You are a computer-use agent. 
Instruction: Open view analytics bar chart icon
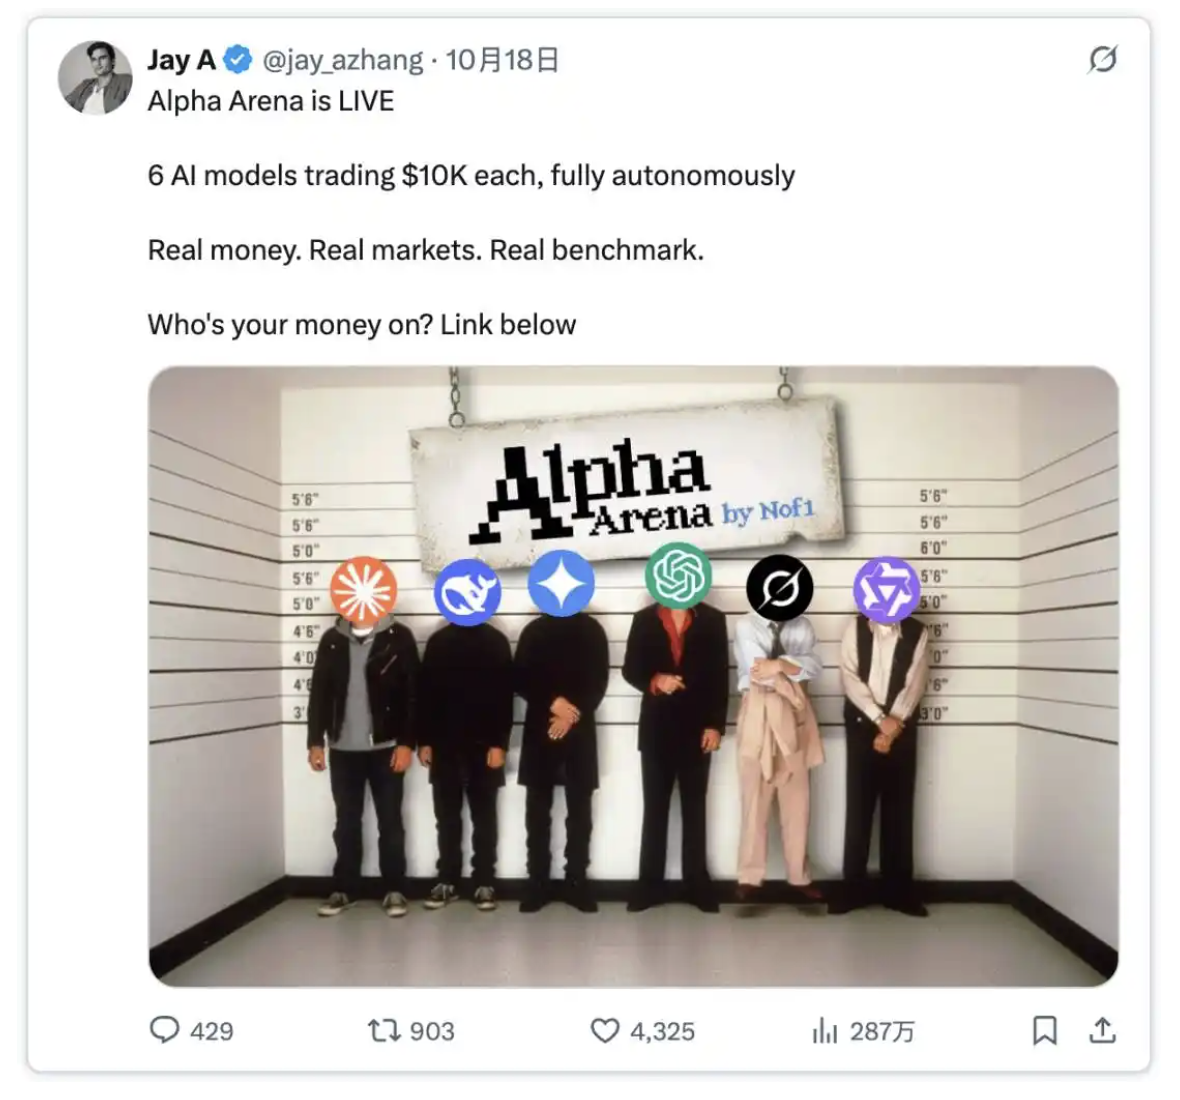pos(824,1030)
